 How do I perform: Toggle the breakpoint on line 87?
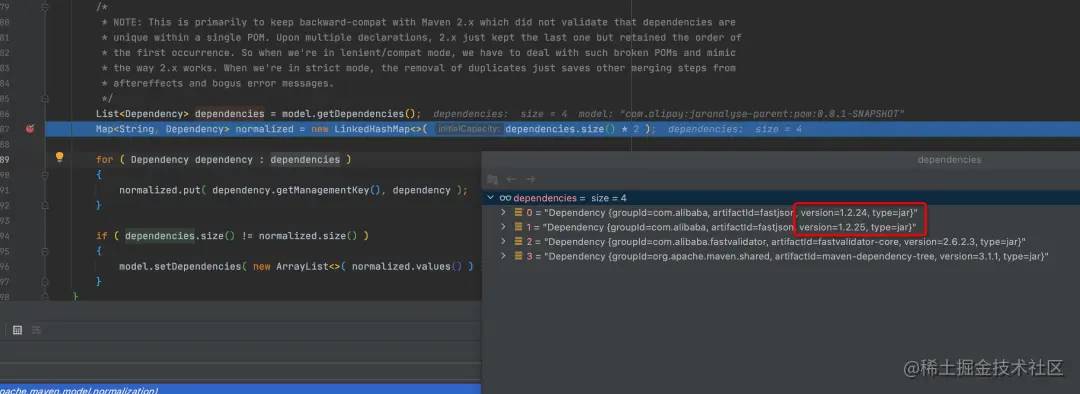point(30,129)
